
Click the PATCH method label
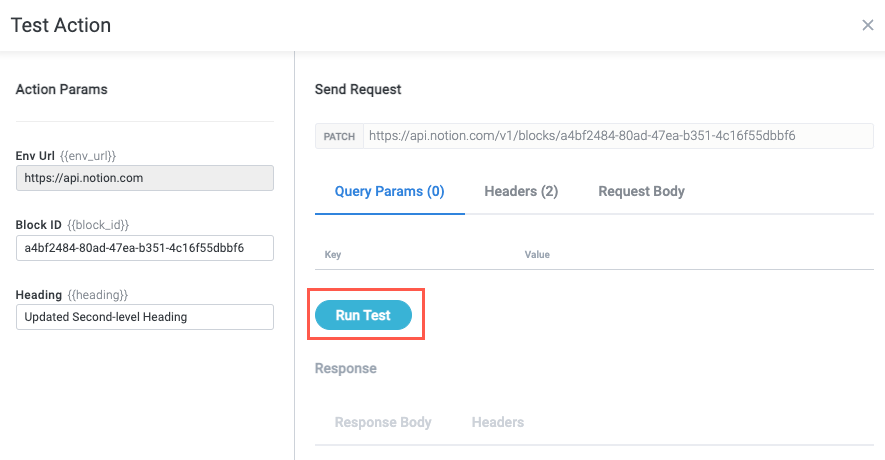tap(339, 137)
